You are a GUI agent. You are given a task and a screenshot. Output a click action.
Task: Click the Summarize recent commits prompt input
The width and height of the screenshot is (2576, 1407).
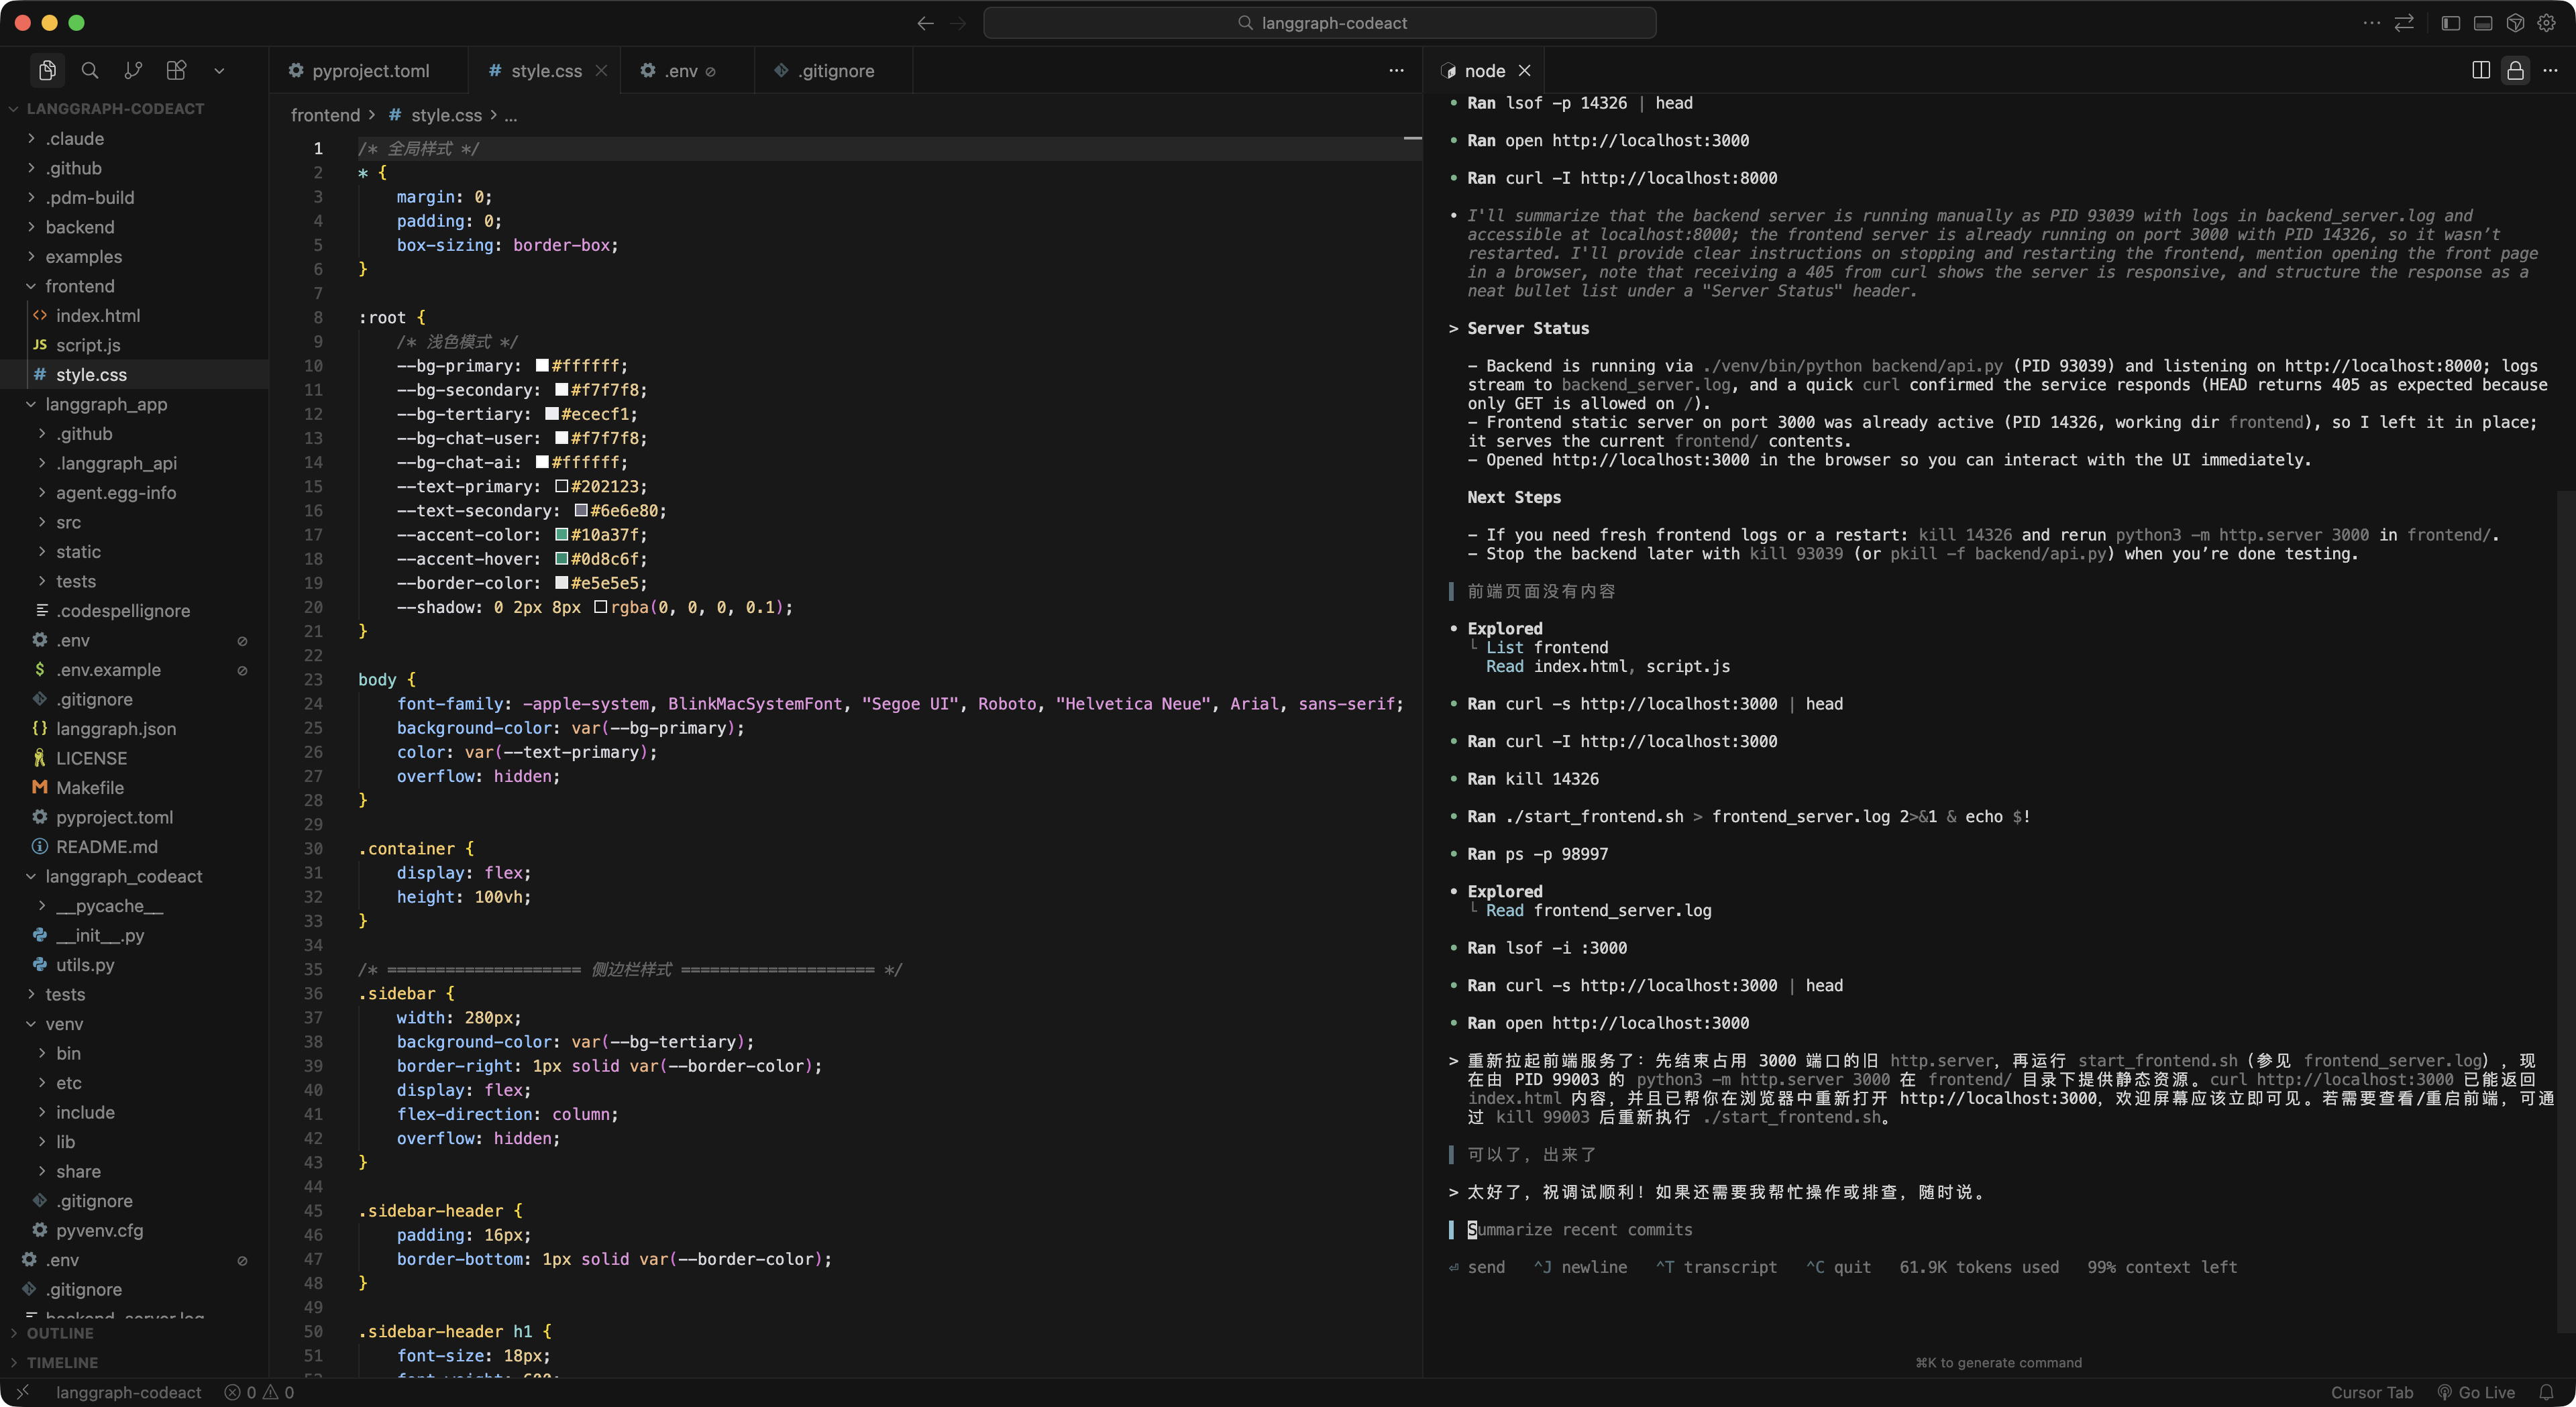click(x=1580, y=1229)
